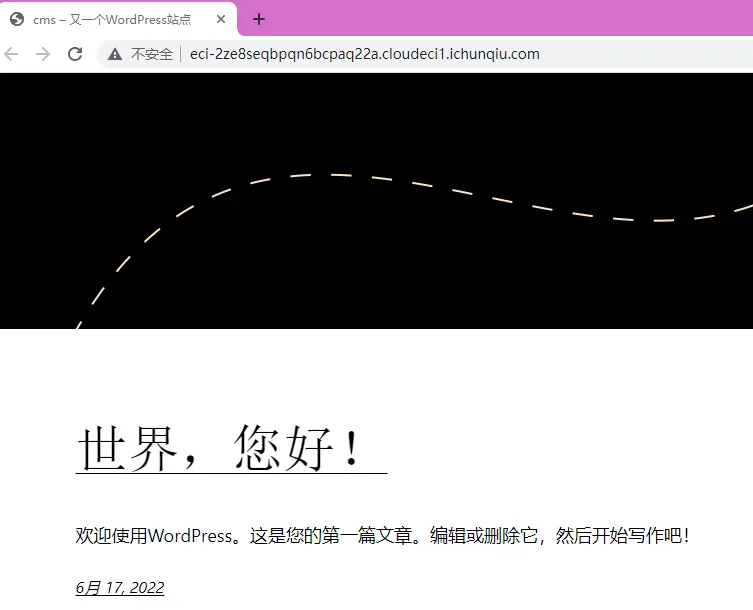Click the 不安全 security label
Viewport: 753px width, 610px height.
click(x=152, y=54)
